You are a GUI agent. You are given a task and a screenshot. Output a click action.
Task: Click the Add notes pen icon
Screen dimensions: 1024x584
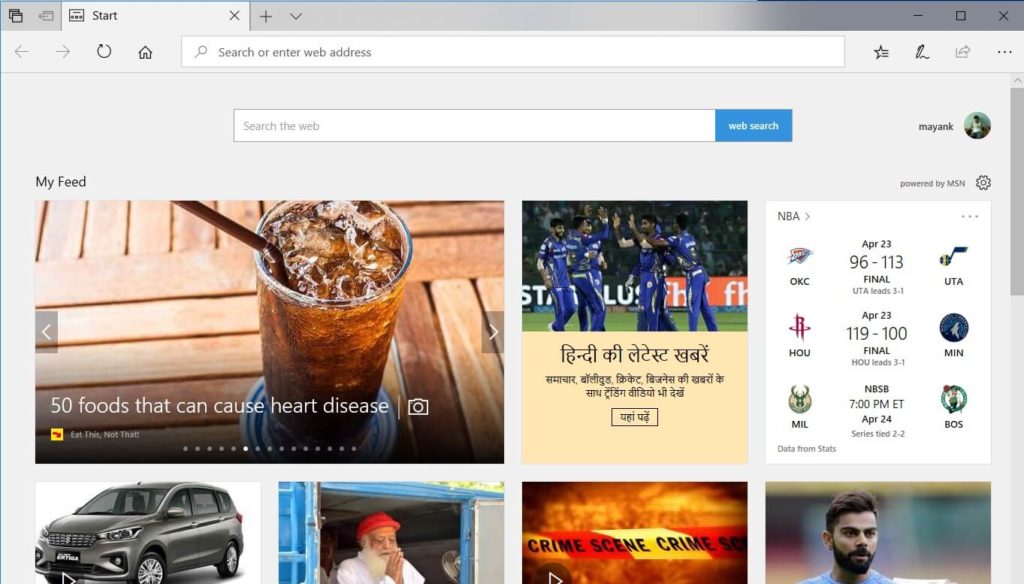922,52
